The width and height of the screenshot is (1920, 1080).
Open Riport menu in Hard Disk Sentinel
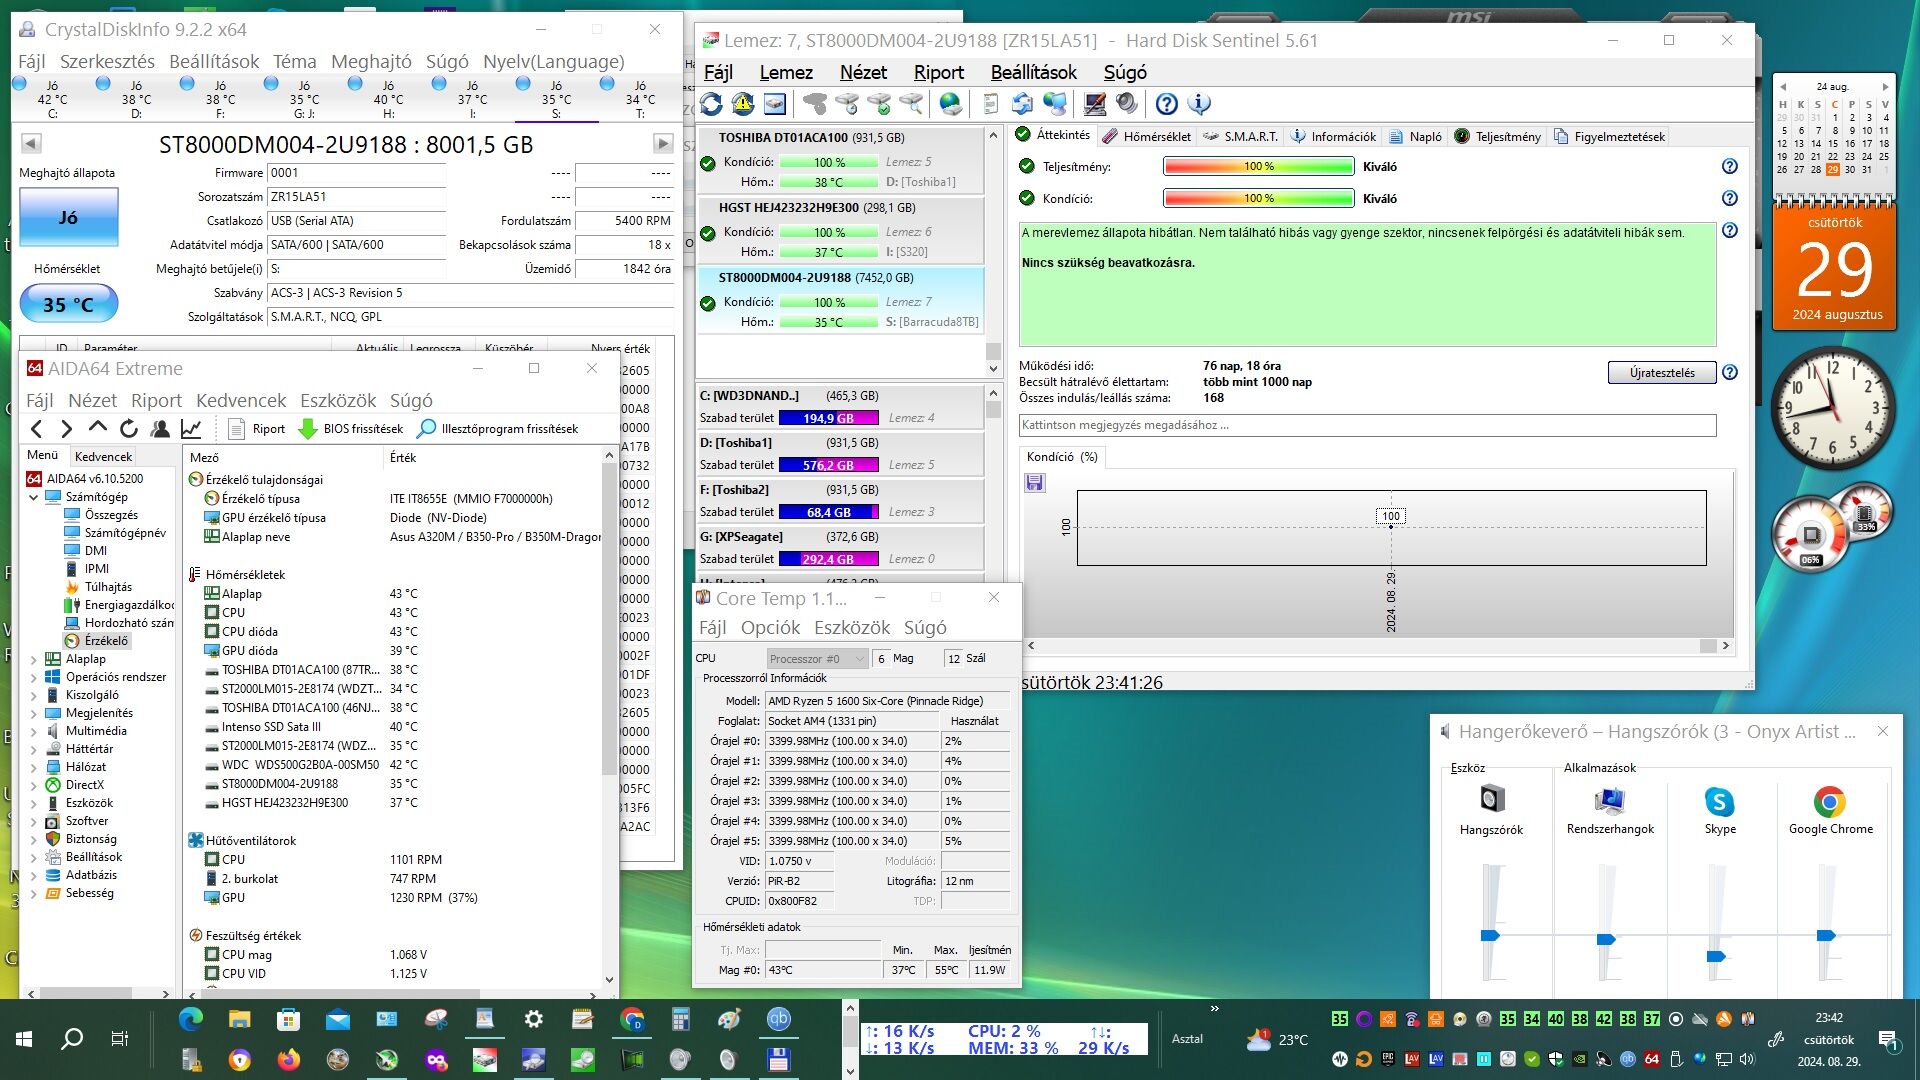(x=939, y=73)
